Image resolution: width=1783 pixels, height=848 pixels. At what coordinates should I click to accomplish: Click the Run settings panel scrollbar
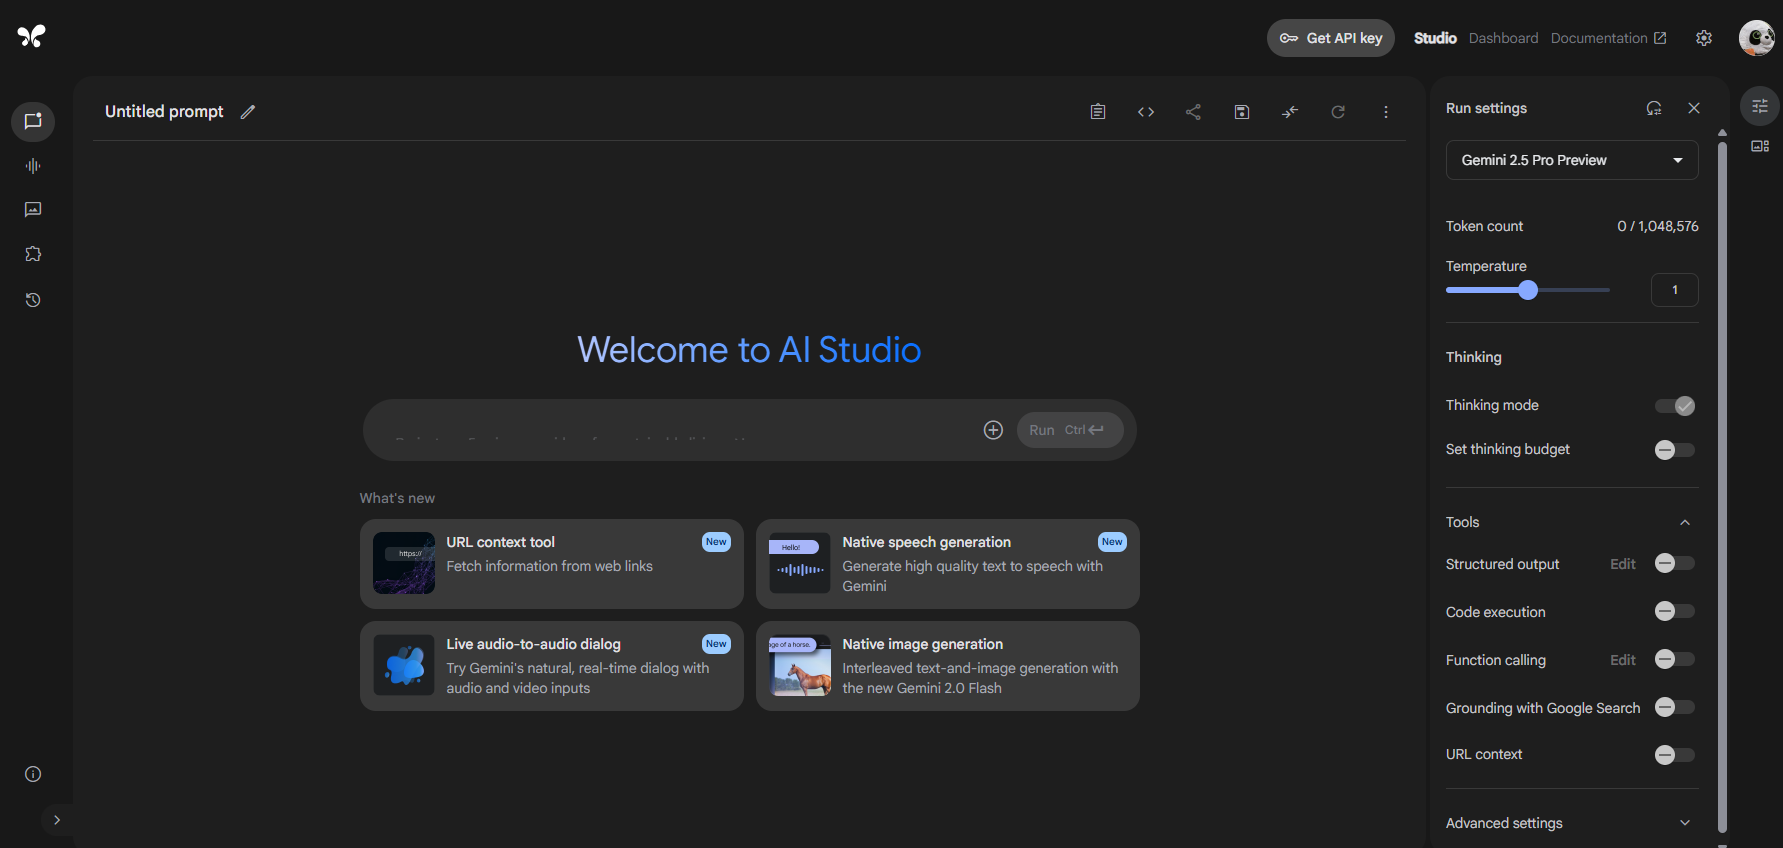[x=1722, y=485]
